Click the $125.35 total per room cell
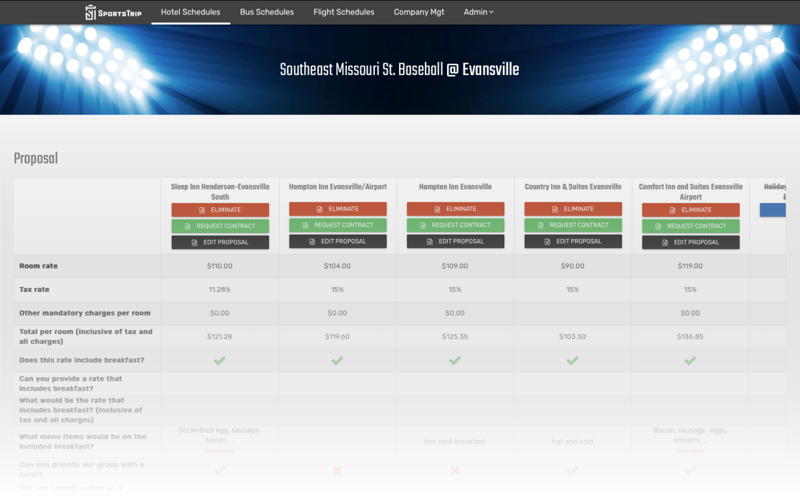The height and width of the screenshot is (500, 800). pyautogui.click(x=455, y=336)
